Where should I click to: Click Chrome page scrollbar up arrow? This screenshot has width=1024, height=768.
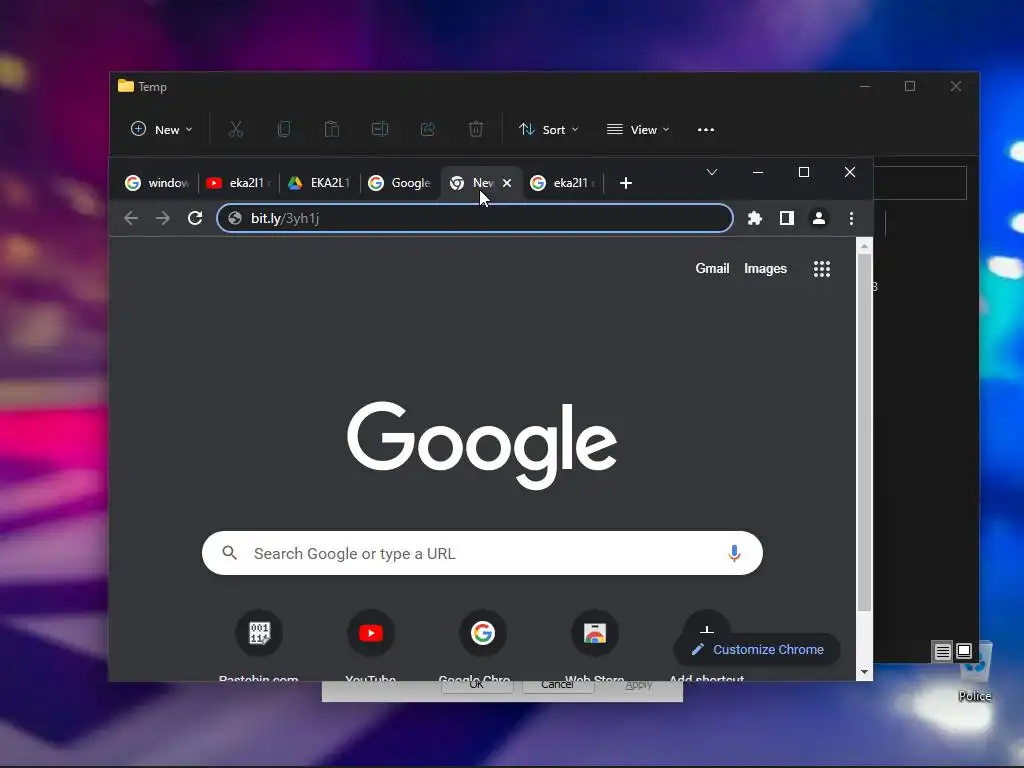coord(864,246)
